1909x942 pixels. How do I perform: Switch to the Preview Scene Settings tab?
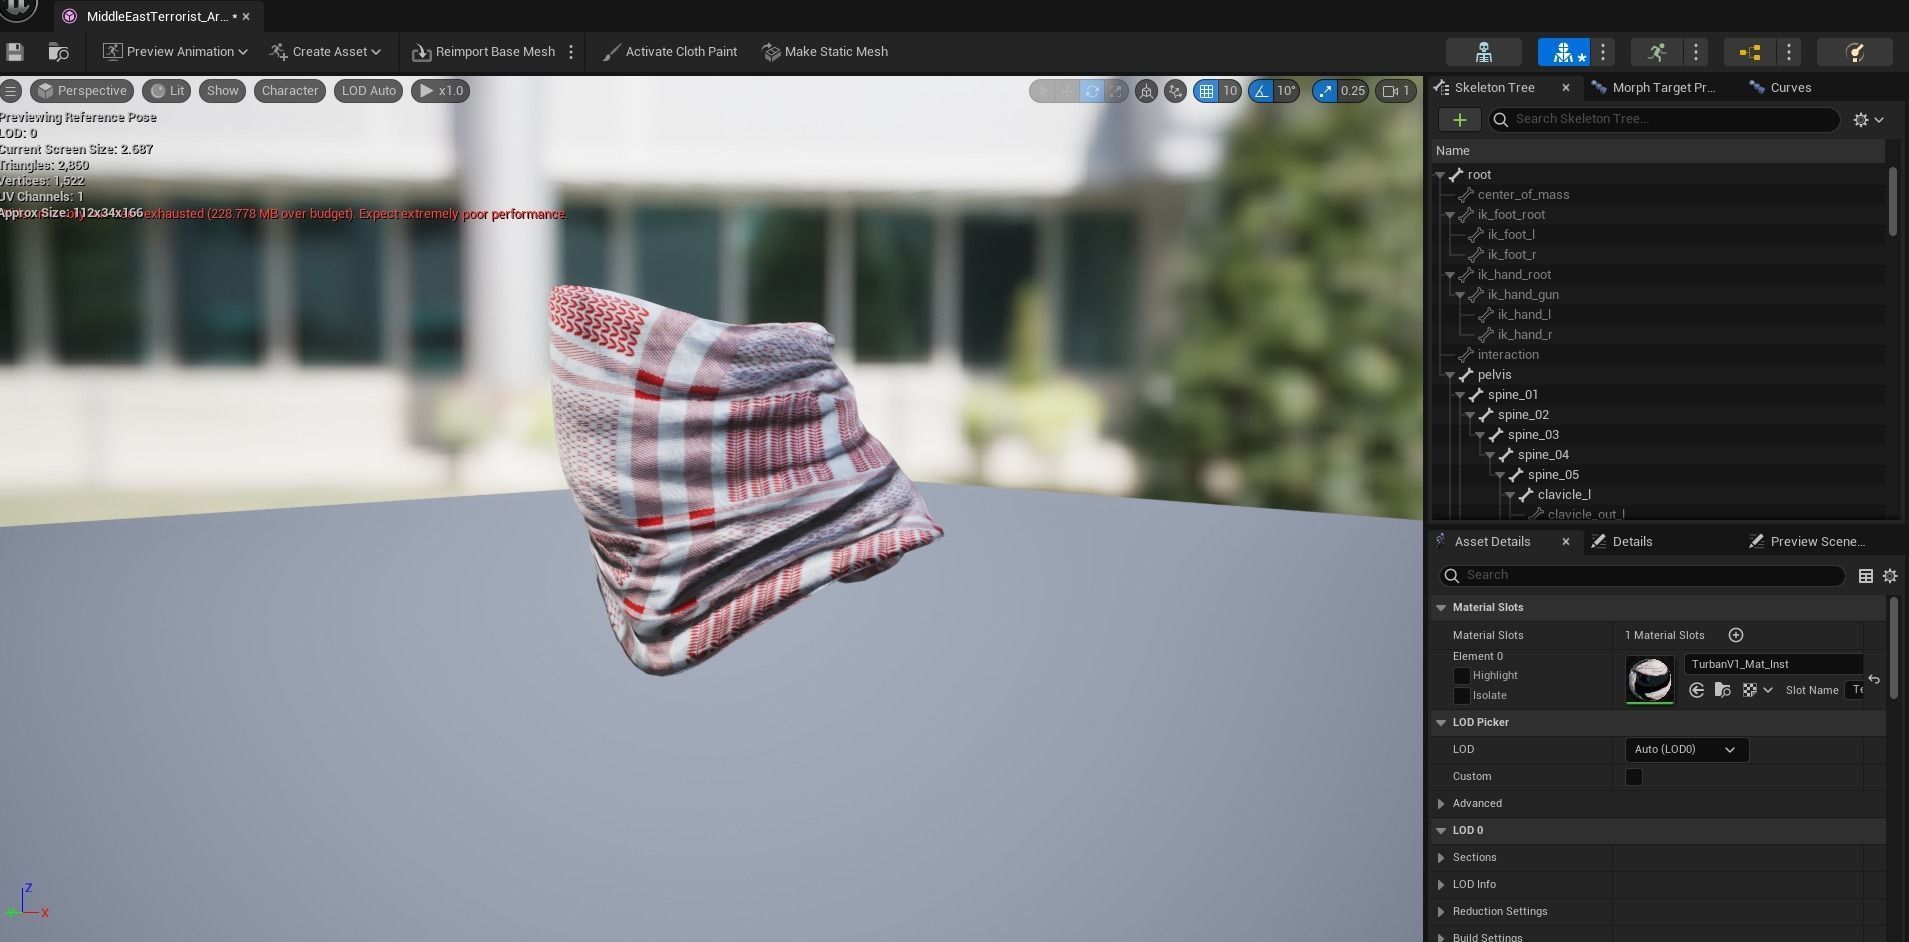1807,542
